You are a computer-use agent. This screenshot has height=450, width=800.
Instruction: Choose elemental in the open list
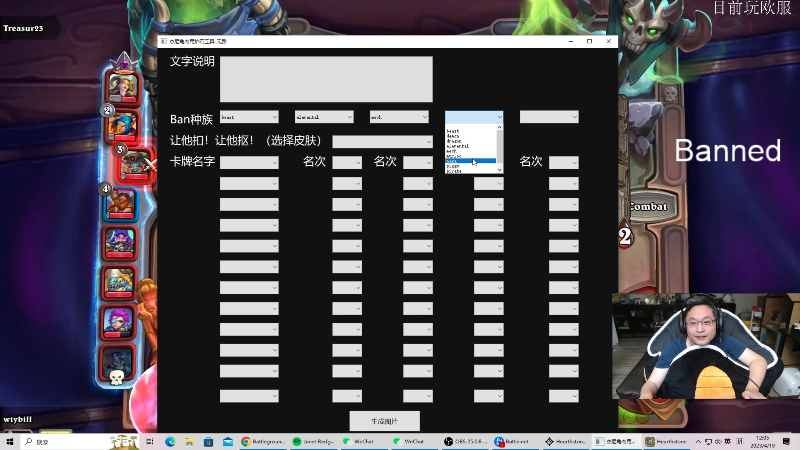point(470,146)
